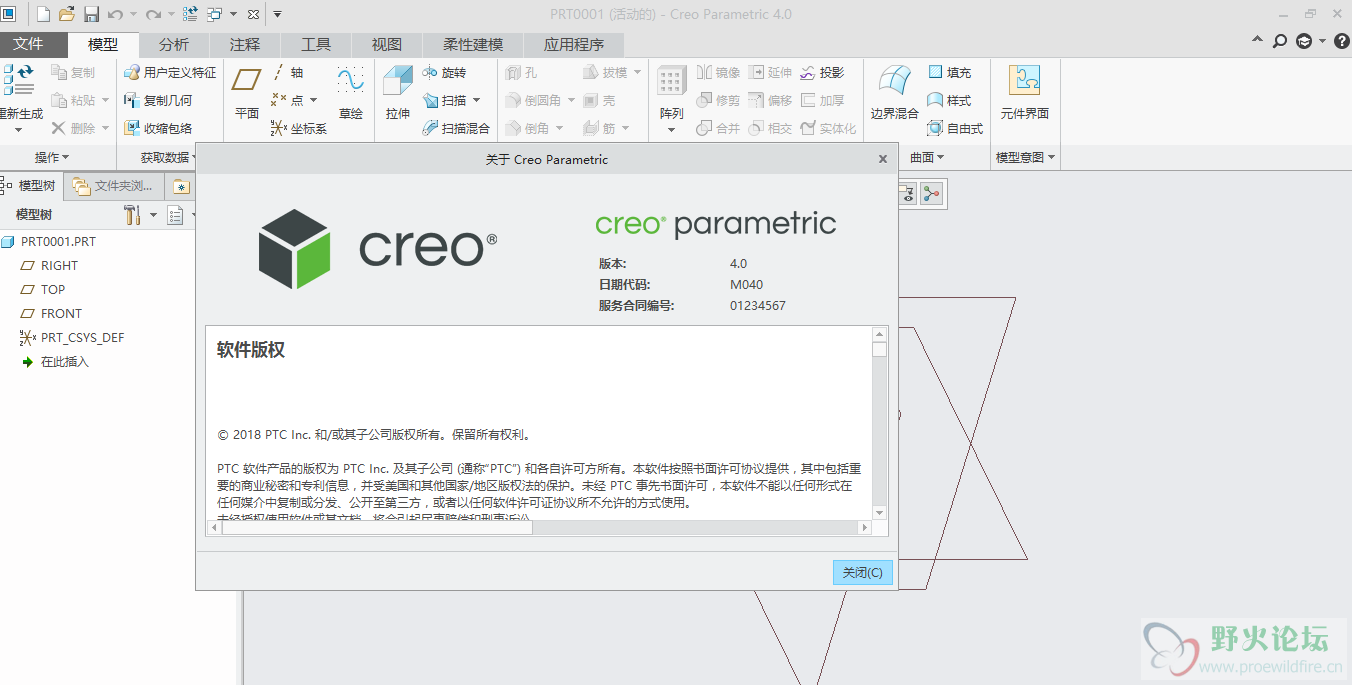Insert a datum 轴 axis
This screenshot has height=685, width=1352.
click(287, 73)
